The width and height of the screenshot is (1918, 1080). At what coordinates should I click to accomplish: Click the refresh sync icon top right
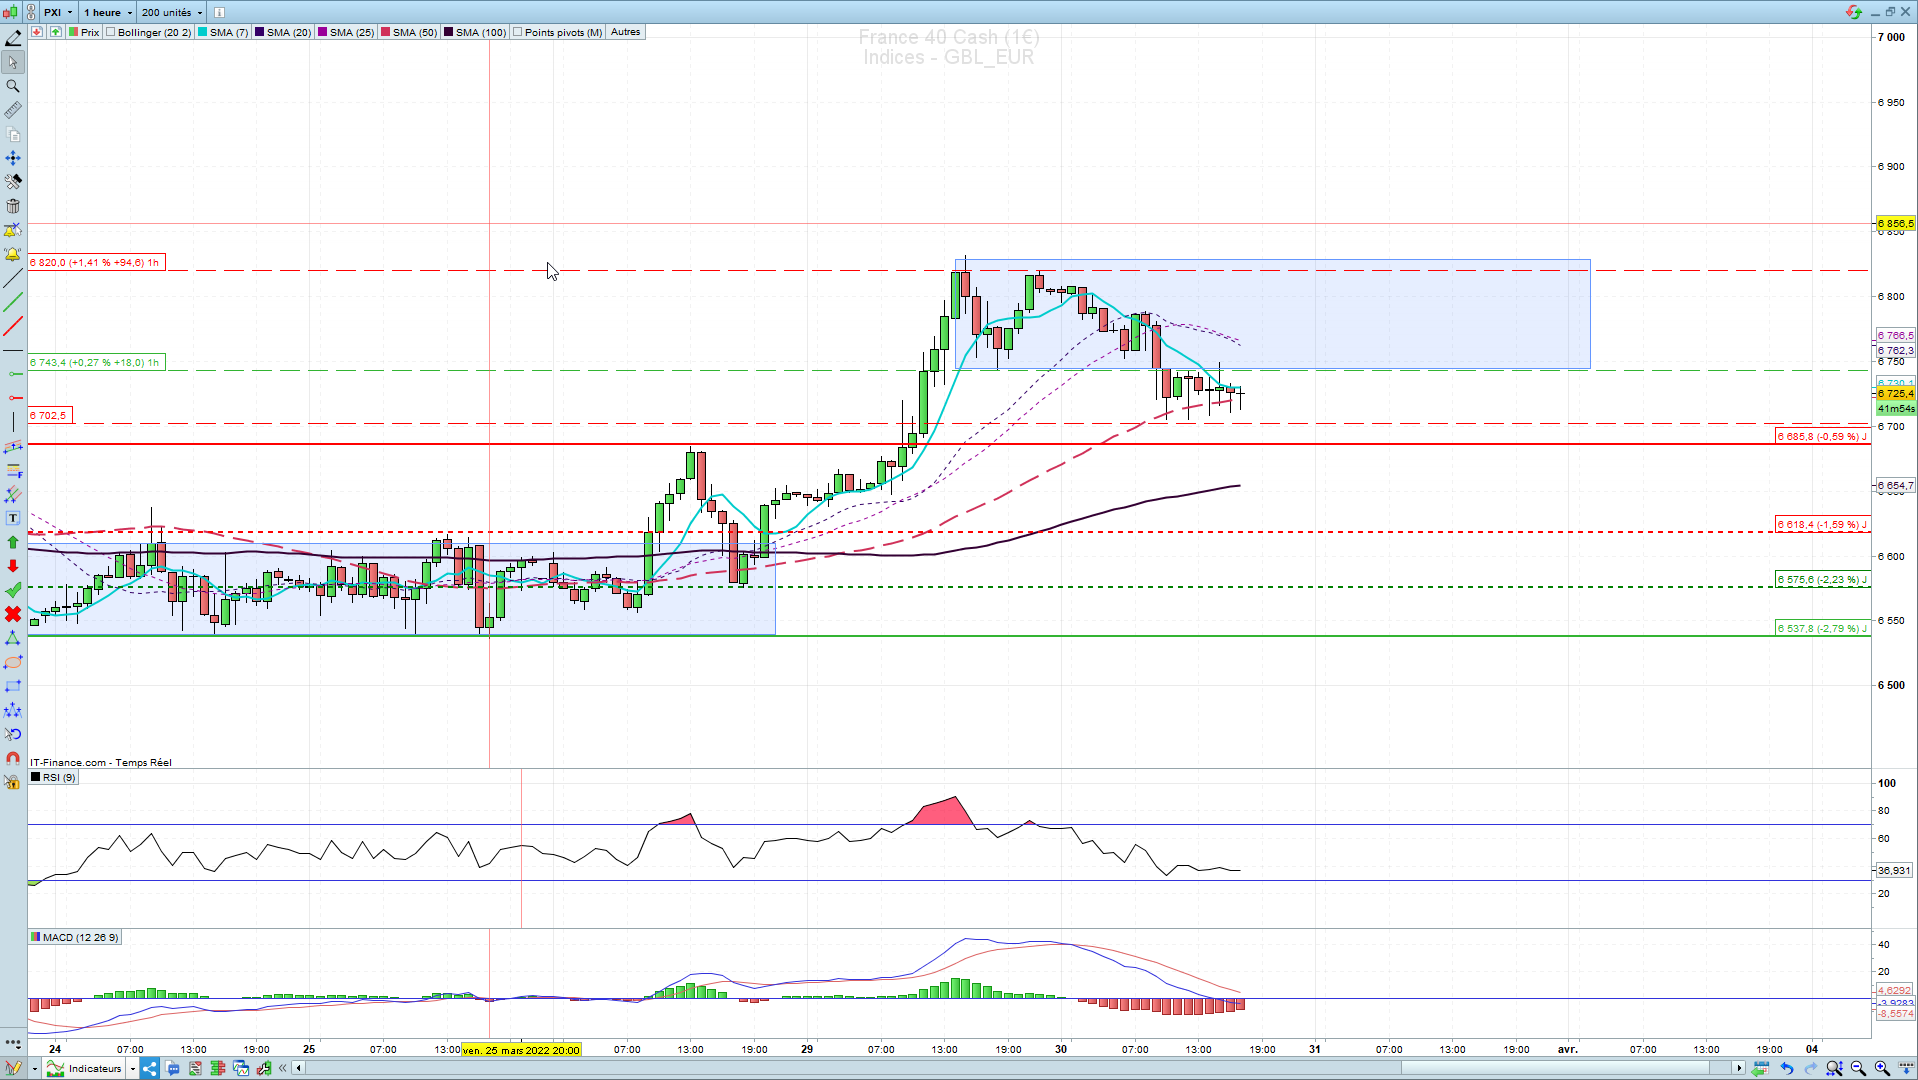(1854, 12)
